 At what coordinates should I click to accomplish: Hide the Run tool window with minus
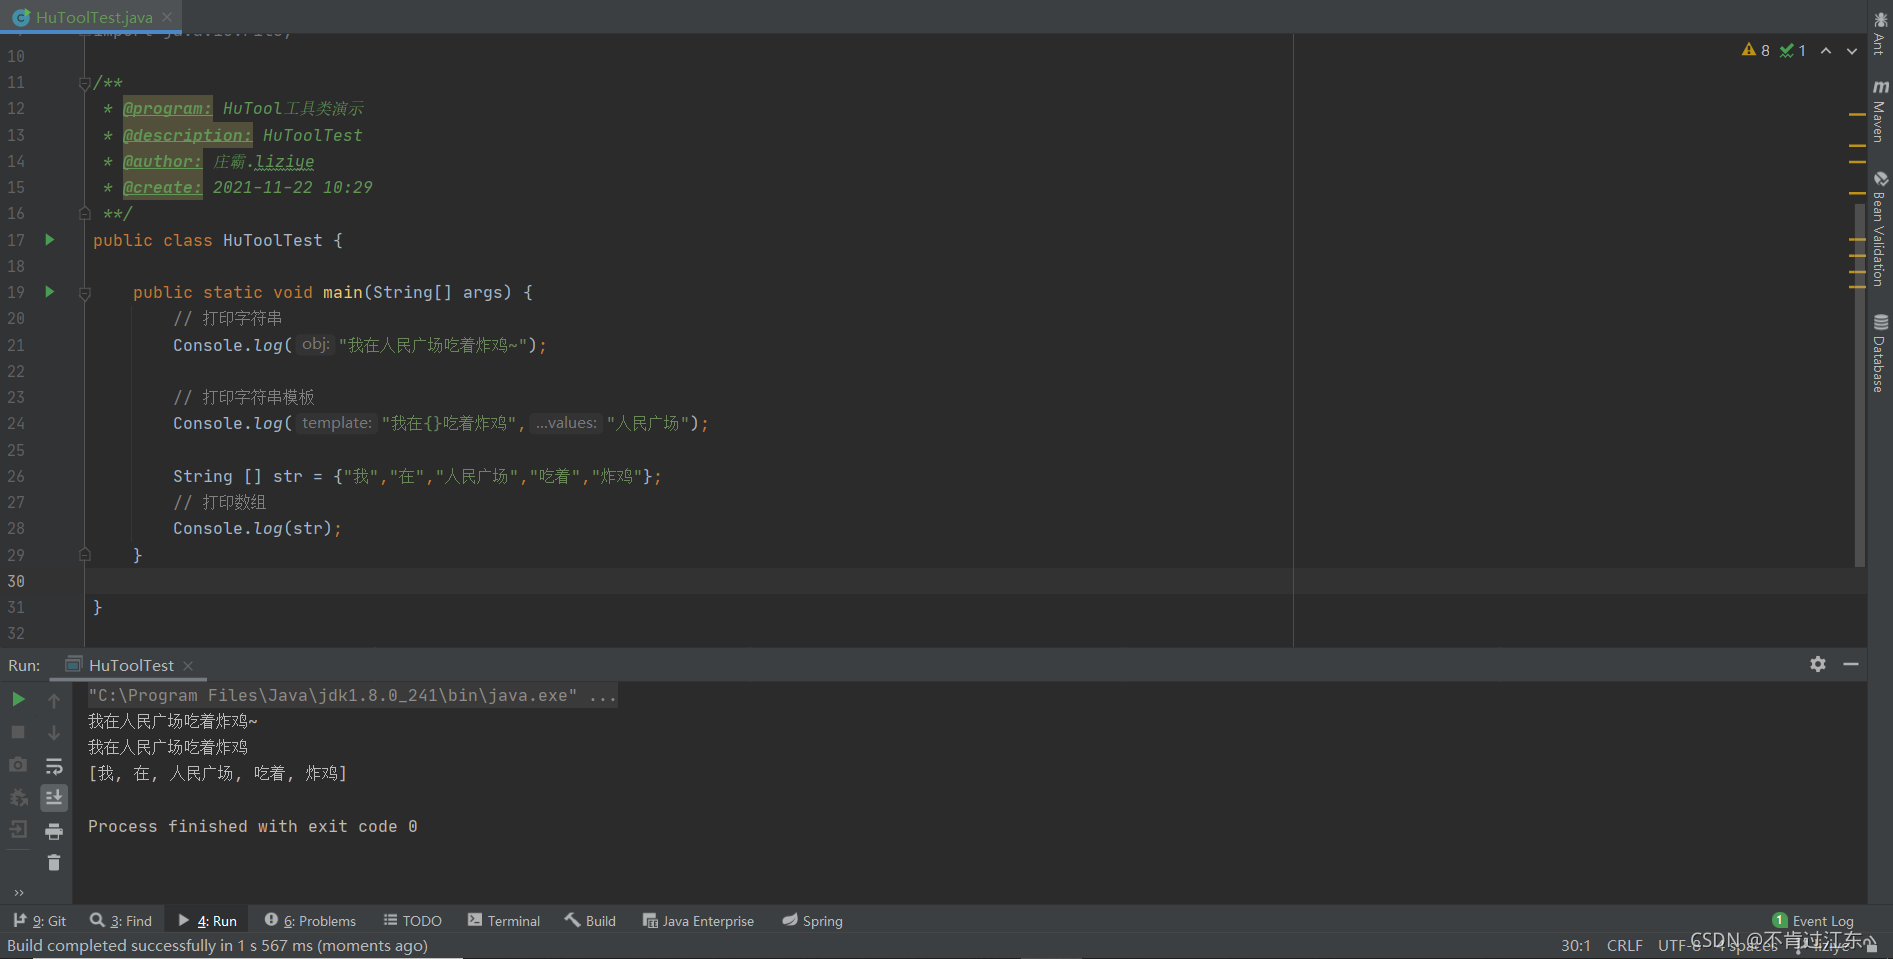click(x=1851, y=664)
